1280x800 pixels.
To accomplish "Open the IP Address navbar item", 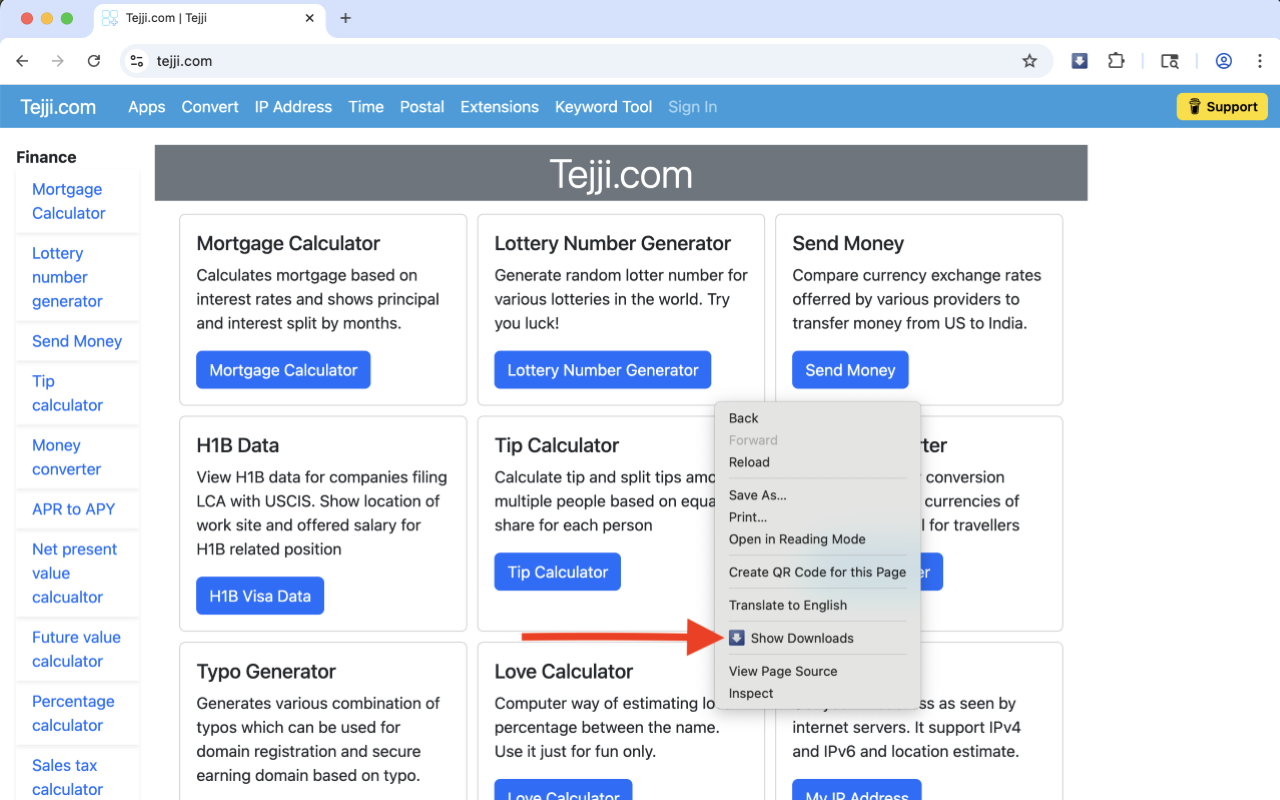I will coord(293,107).
